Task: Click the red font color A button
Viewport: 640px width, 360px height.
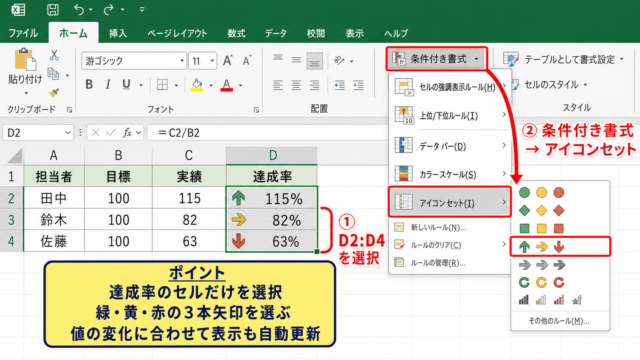Action: tap(227, 85)
